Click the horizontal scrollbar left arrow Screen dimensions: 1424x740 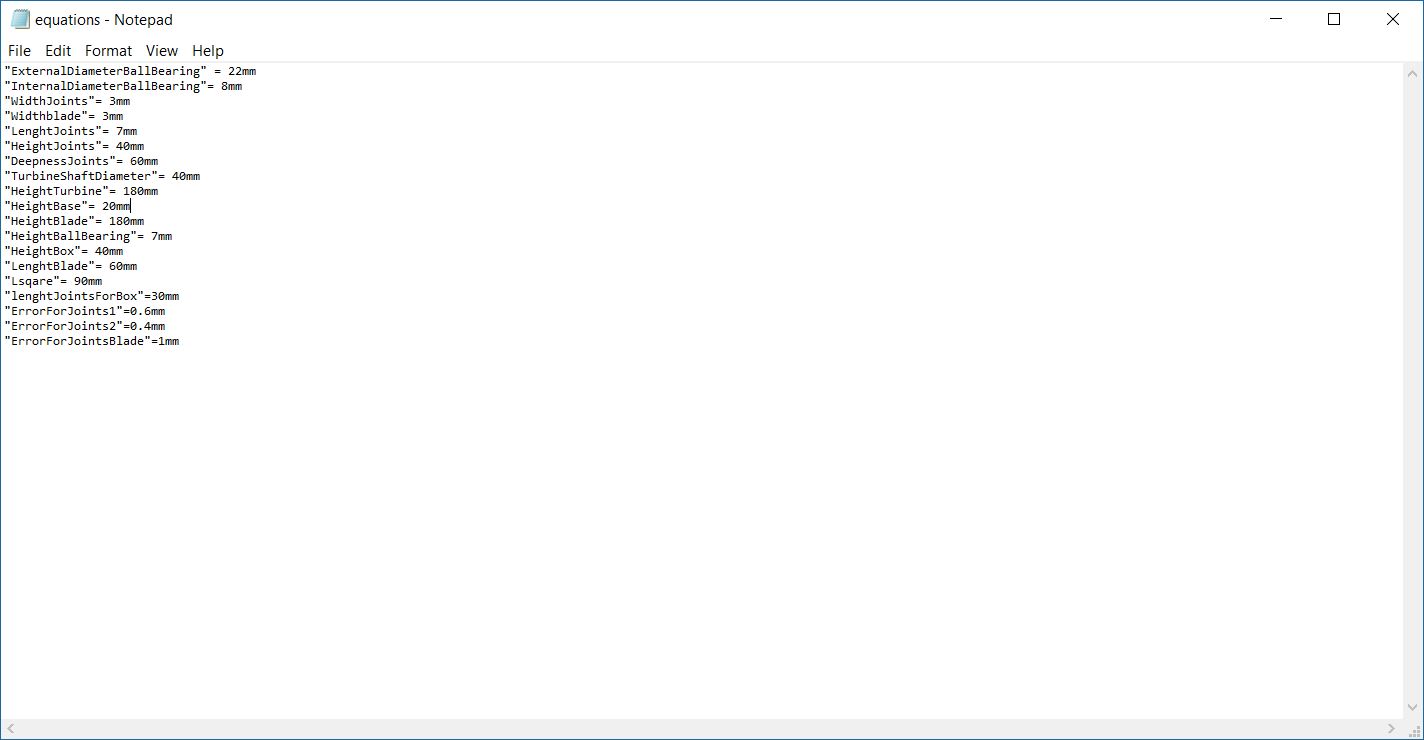(11, 729)
